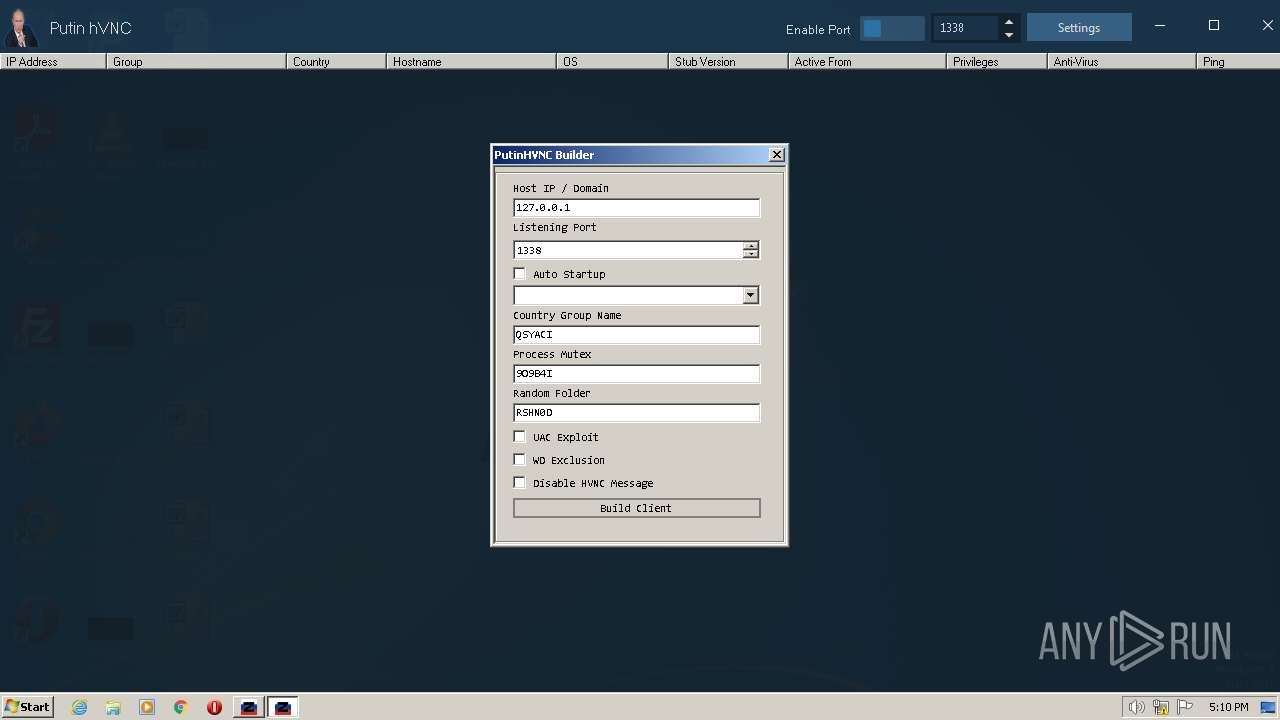
Task: Switch to first Putin hVNC taskbar window
Action: (249, 707)
